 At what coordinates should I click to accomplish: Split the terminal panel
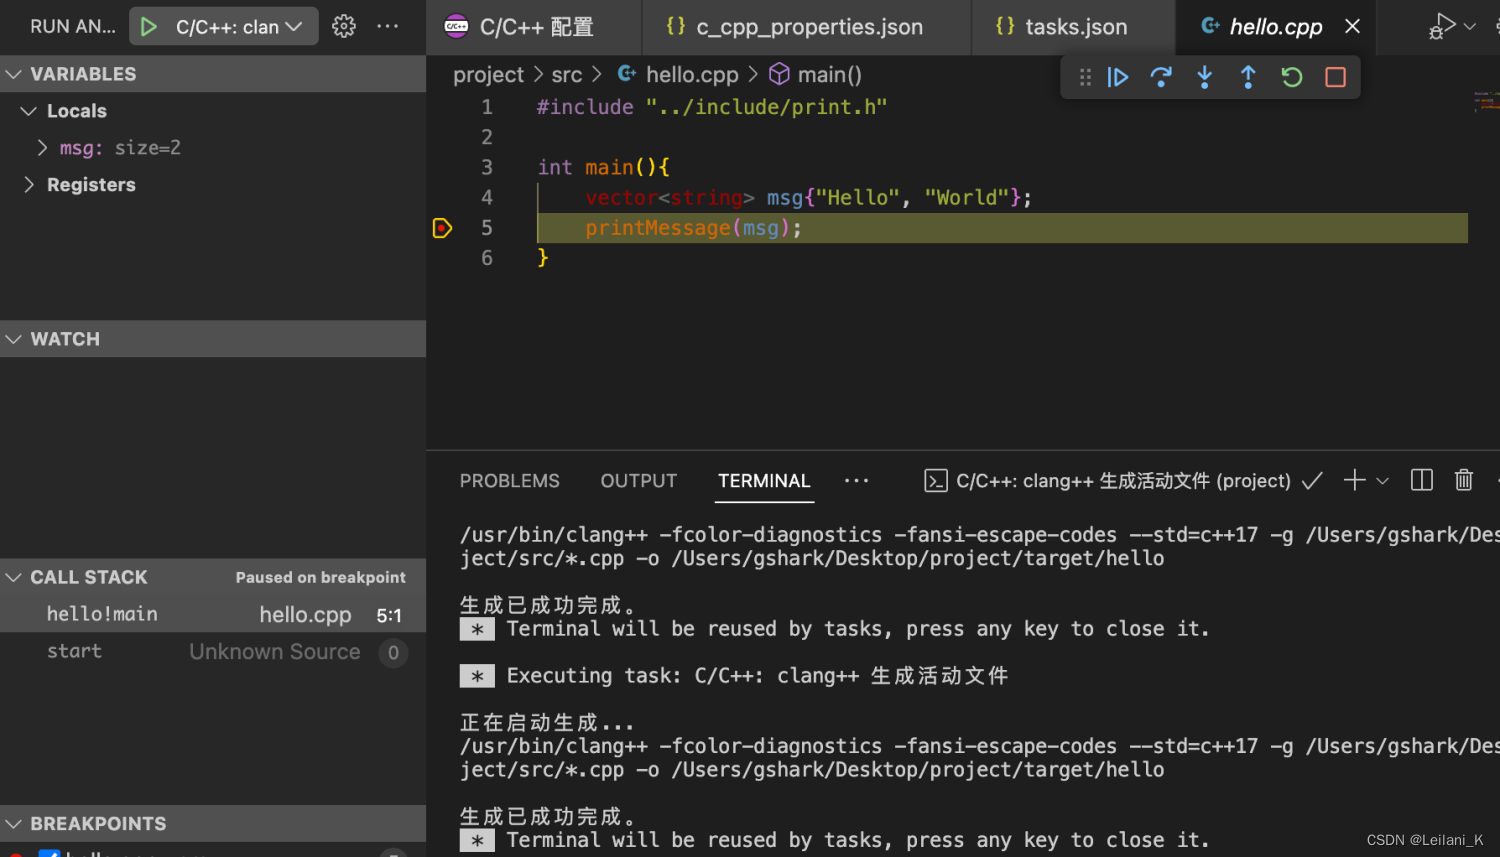[x=1422, y=481]
